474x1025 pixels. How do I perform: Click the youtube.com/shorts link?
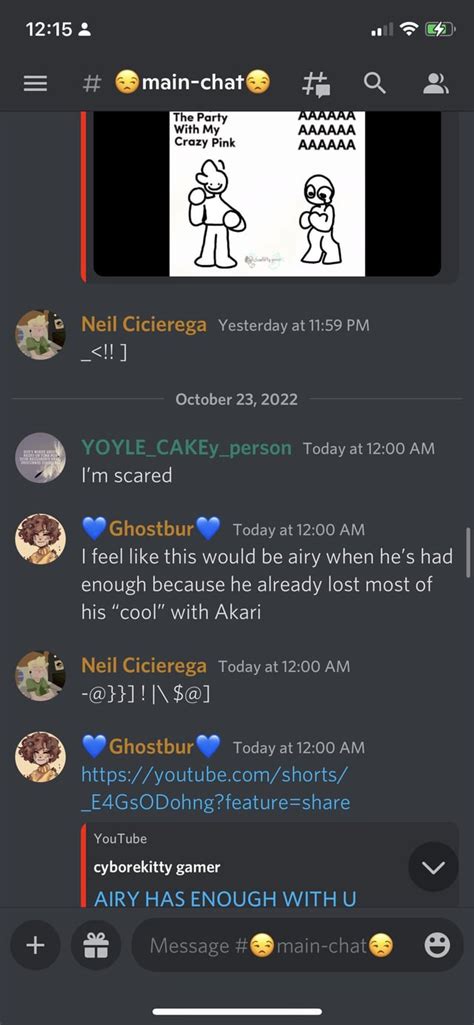click(216, 788)
